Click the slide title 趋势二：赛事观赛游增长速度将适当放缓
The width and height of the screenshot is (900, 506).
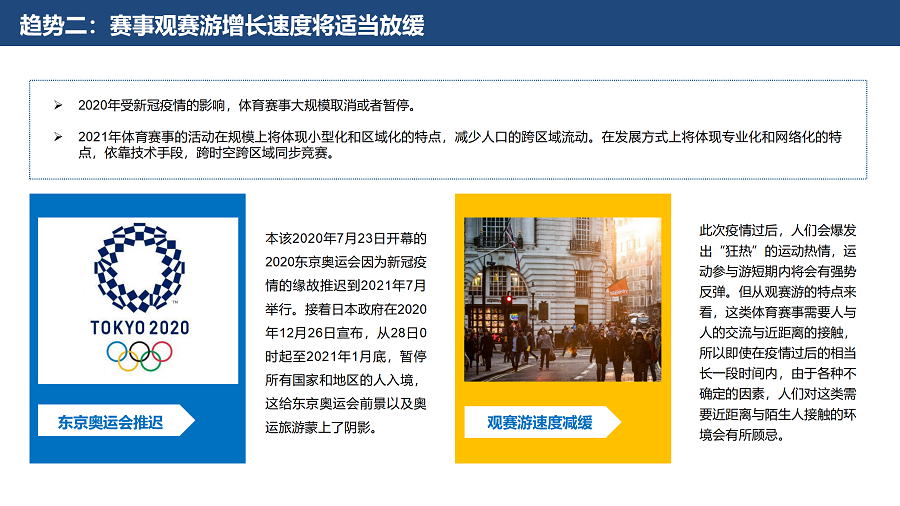tap(222, 26)
